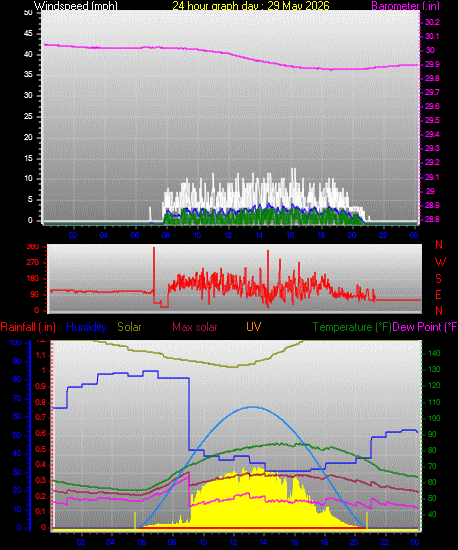Click windspeed axis value 25
The height and width of the screenshot is (550, 458).
[28, 116]
